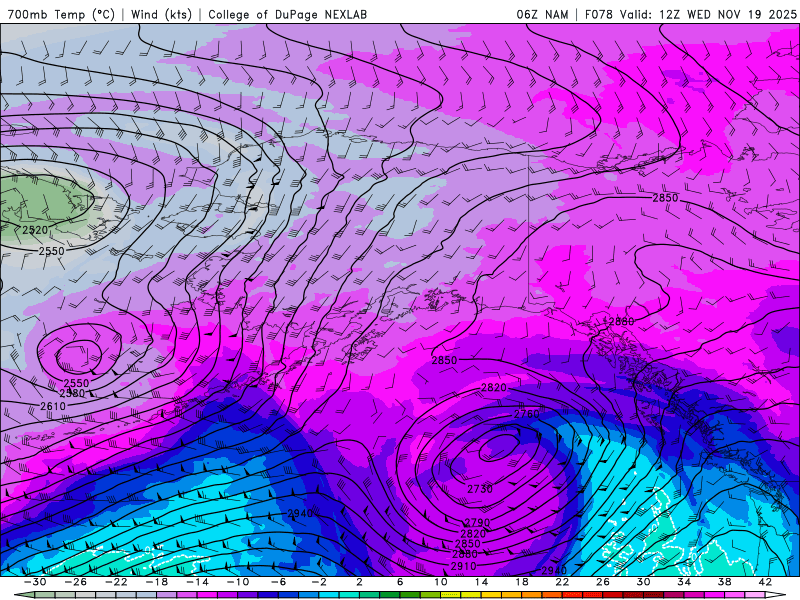Click the positive "10" value on the scale
This screenshot has height=600, width=800.
(441, 582)
